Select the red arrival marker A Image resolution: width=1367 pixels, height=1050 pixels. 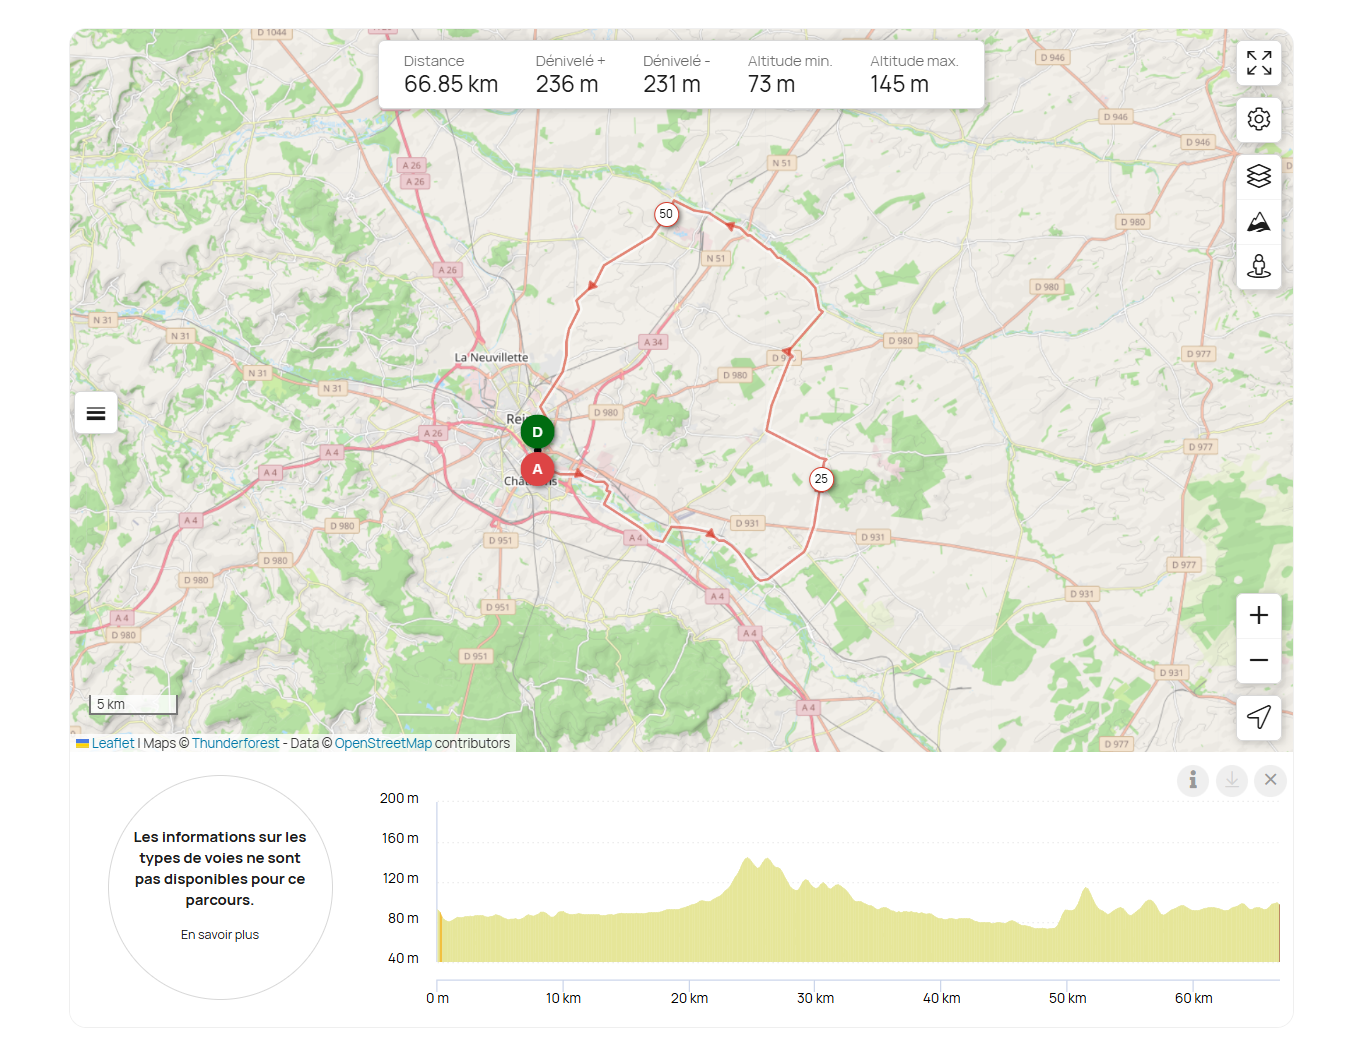pos(537,469)
